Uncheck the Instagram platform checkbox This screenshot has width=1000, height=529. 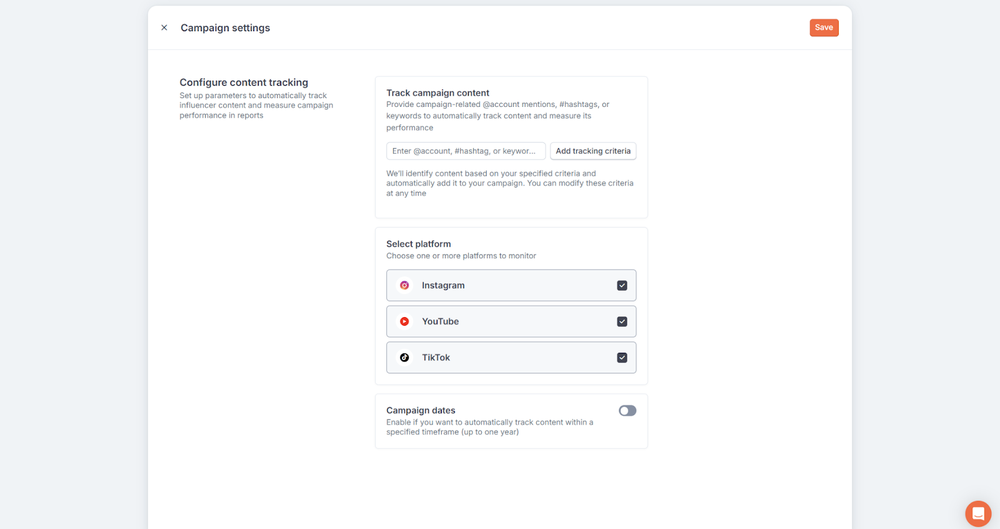click(622, 285)
